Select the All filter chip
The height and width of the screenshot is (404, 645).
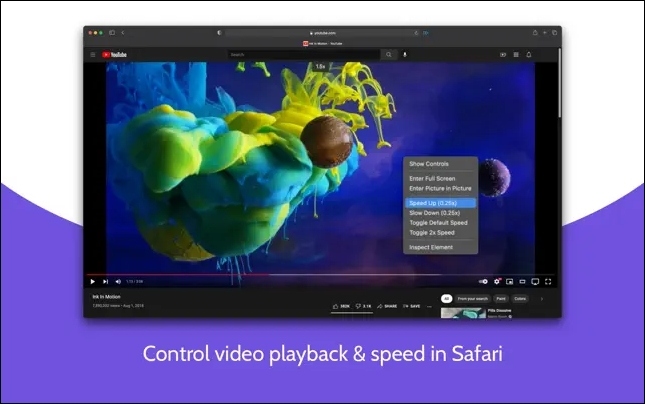tap(446, 299)
